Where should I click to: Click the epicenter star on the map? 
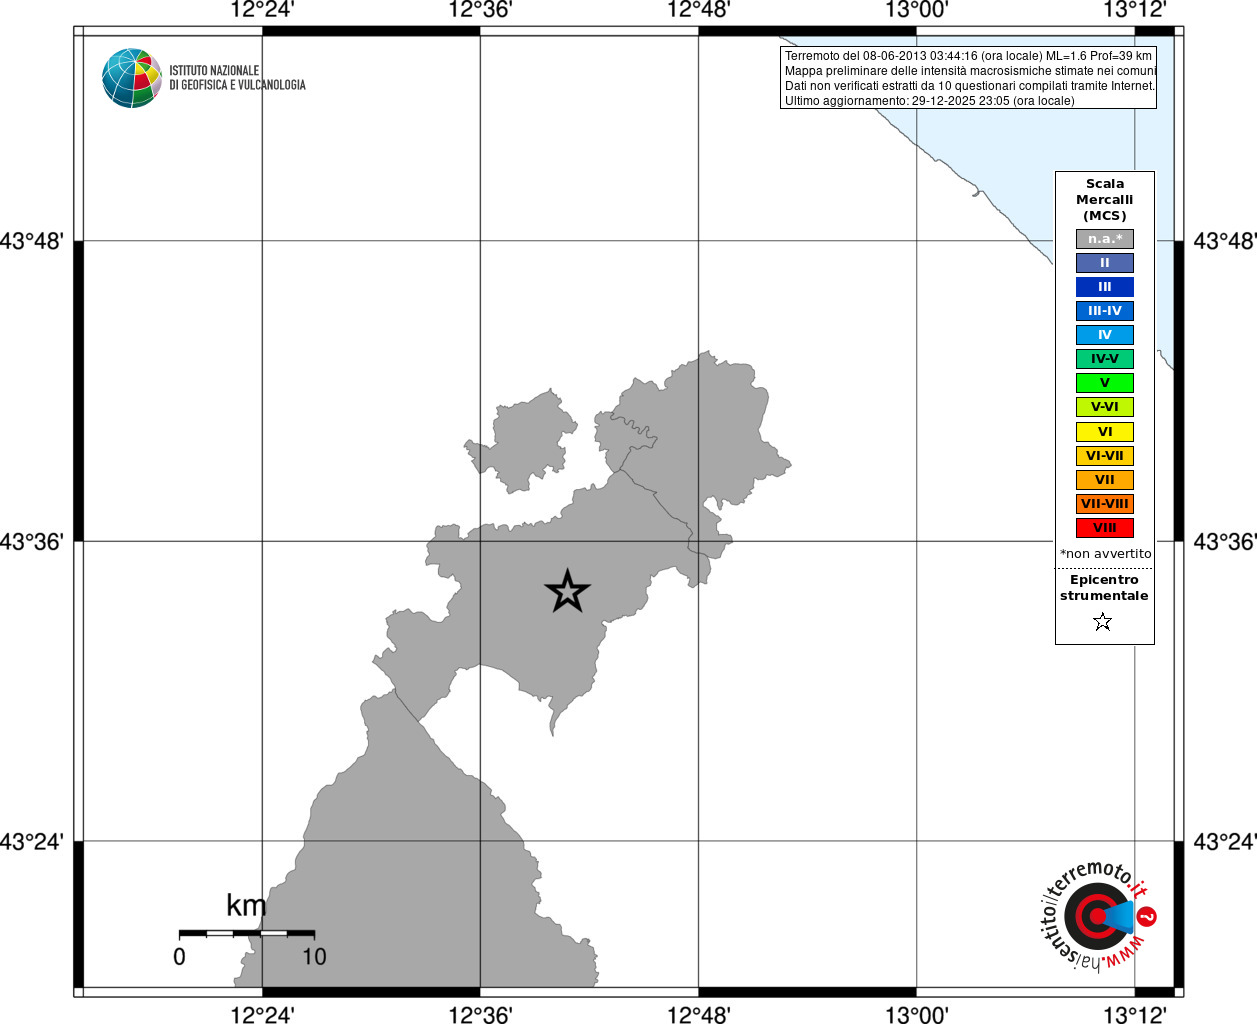pyautogui.click(x=567, y=591)
